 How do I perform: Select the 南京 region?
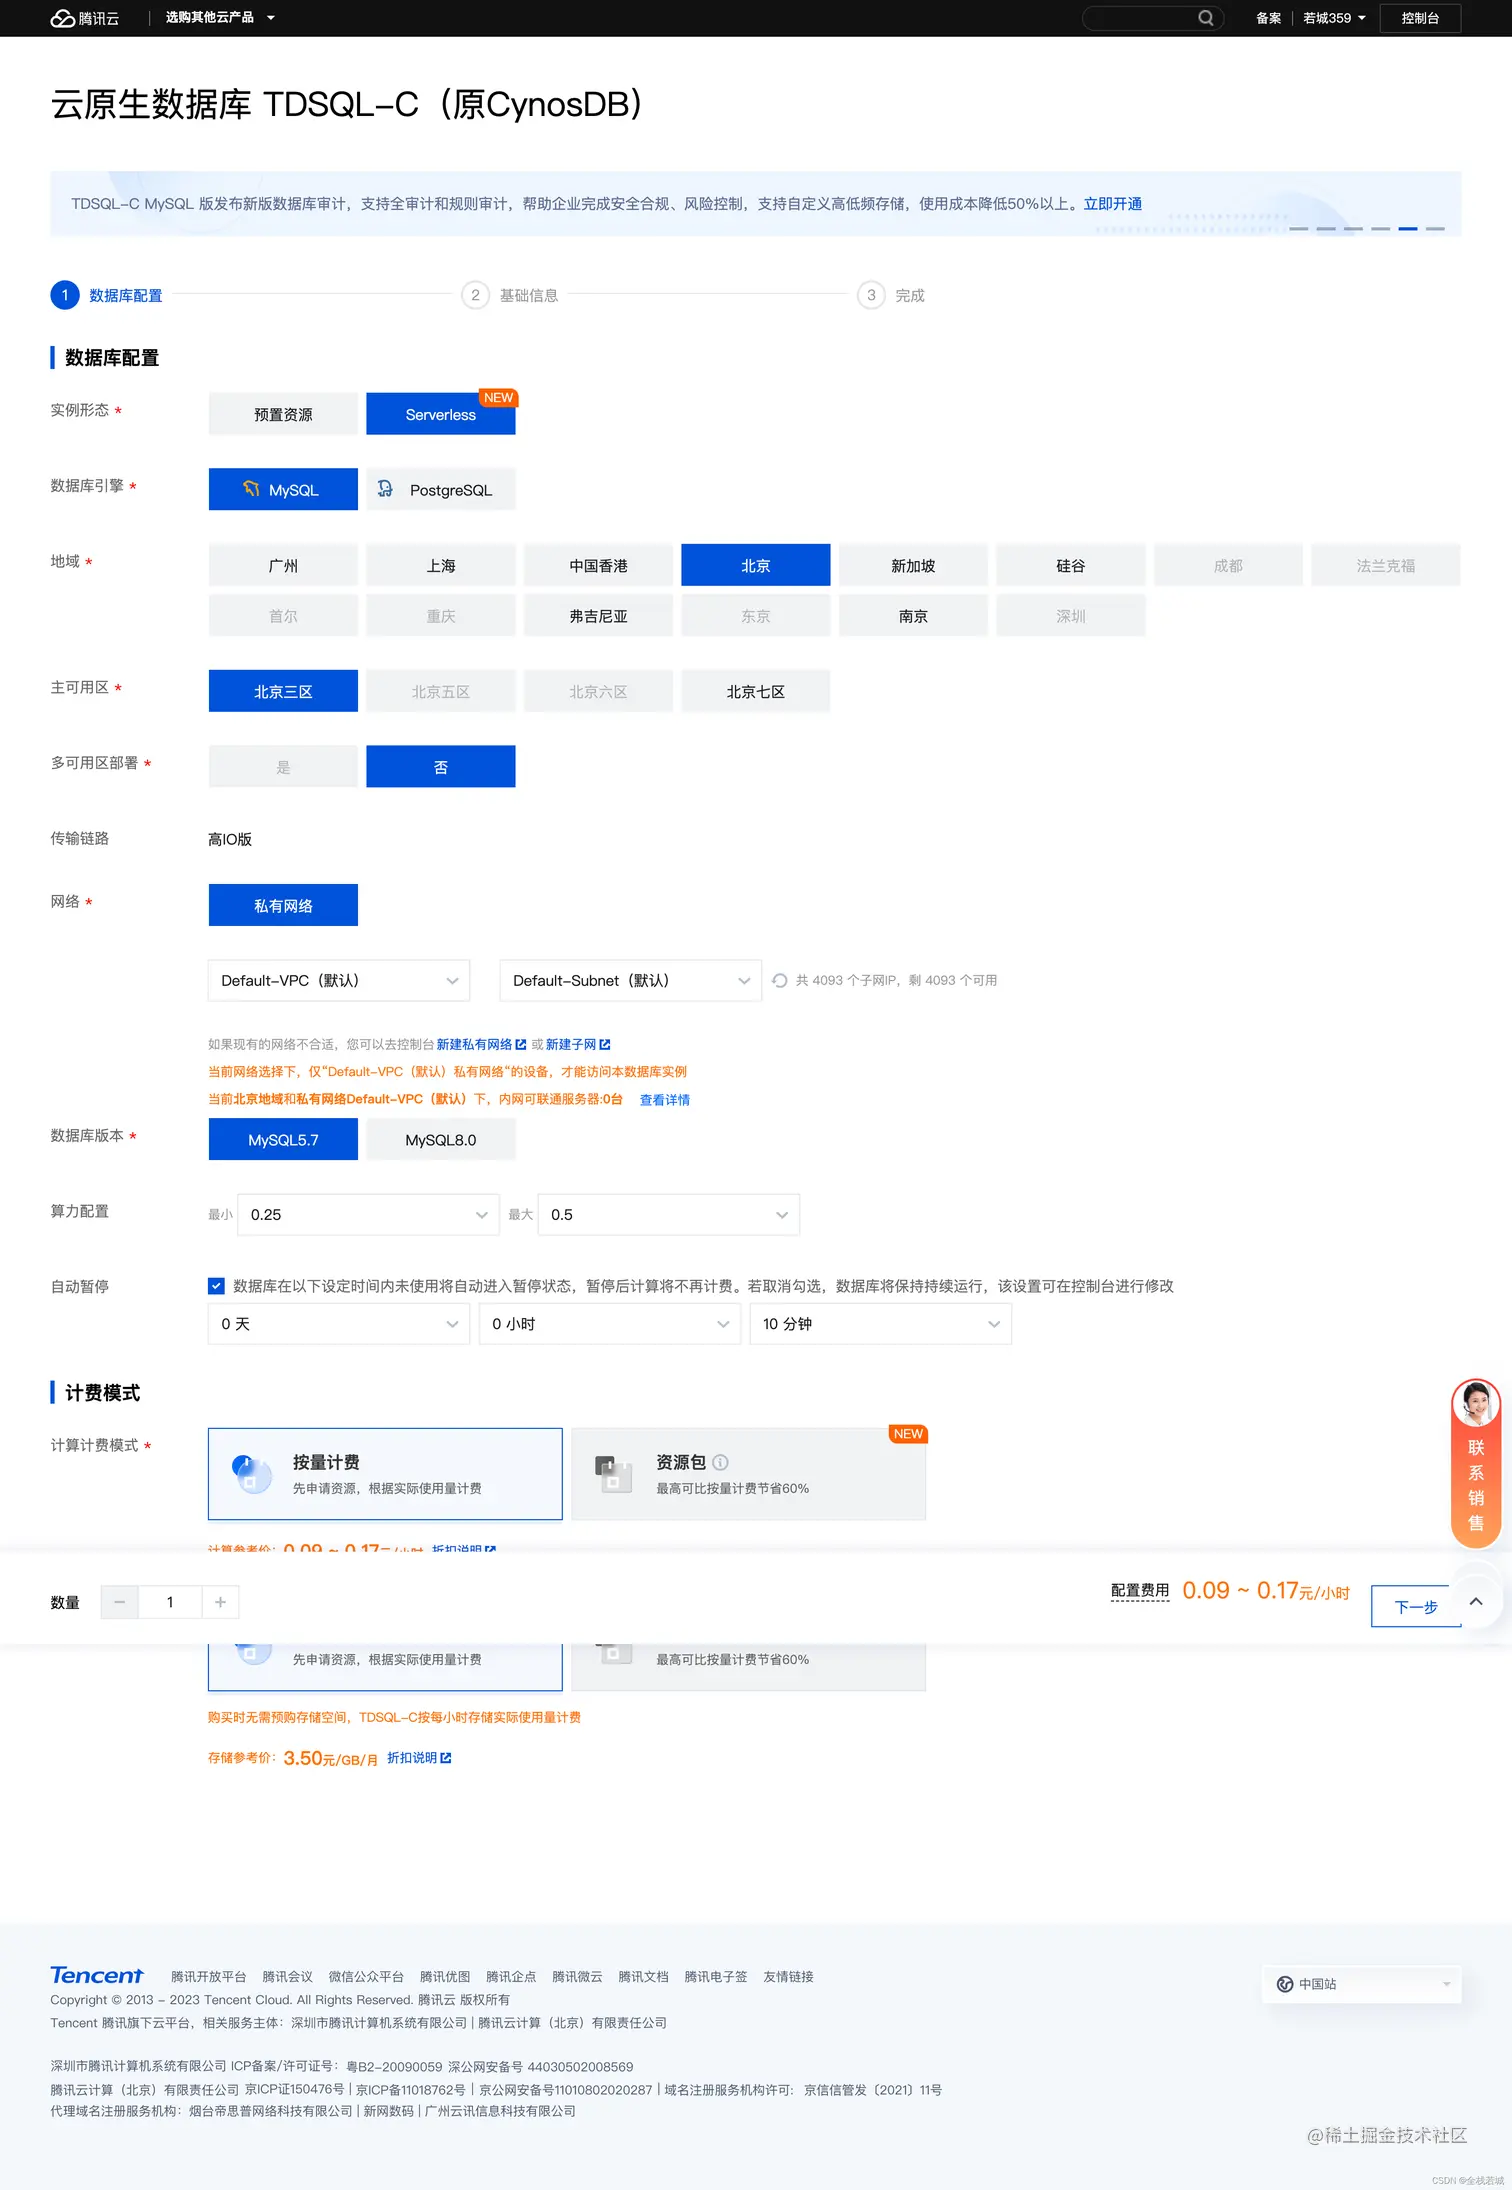point(913,616)
